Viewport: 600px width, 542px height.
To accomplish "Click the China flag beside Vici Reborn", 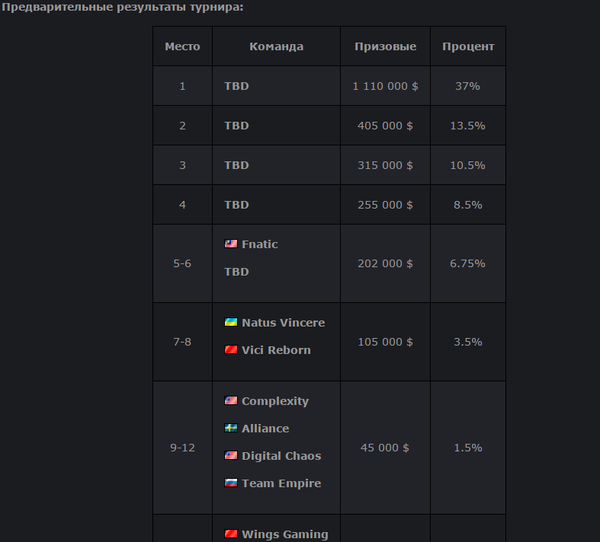I will [231, 350].
